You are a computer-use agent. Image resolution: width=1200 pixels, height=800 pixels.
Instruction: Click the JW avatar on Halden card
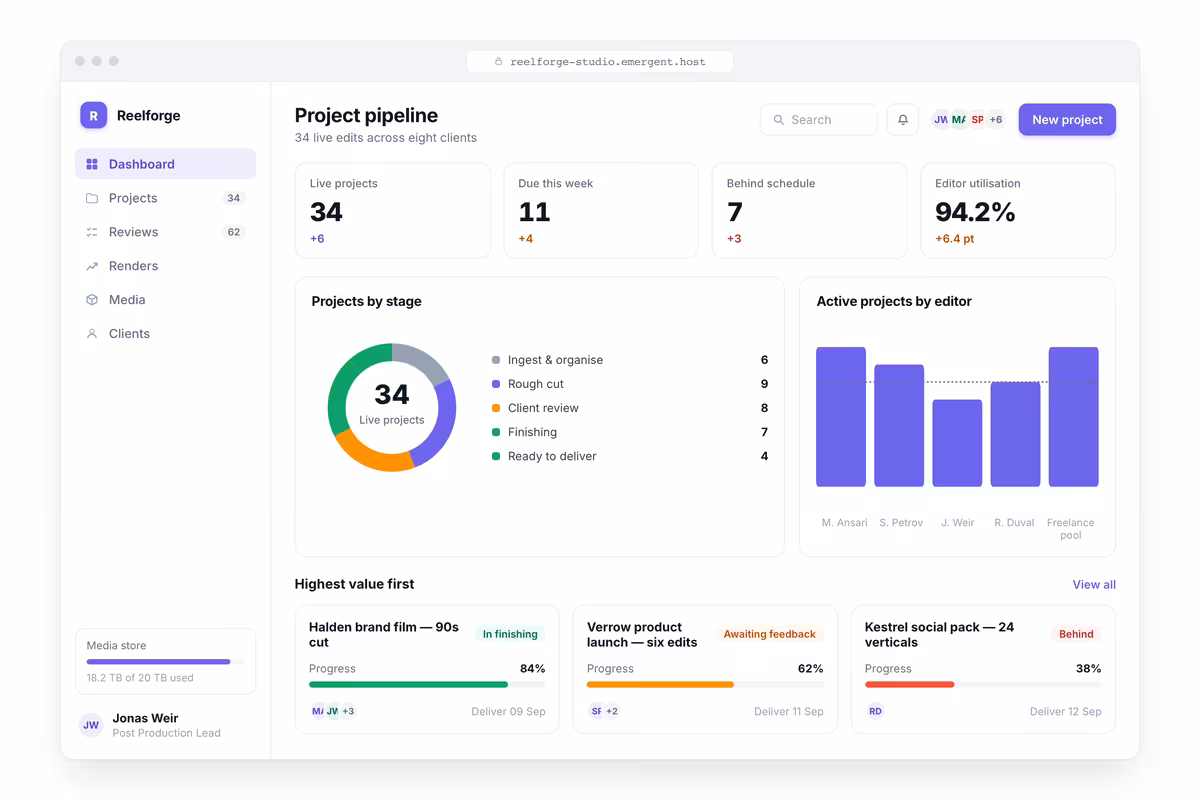pos(332,712)
